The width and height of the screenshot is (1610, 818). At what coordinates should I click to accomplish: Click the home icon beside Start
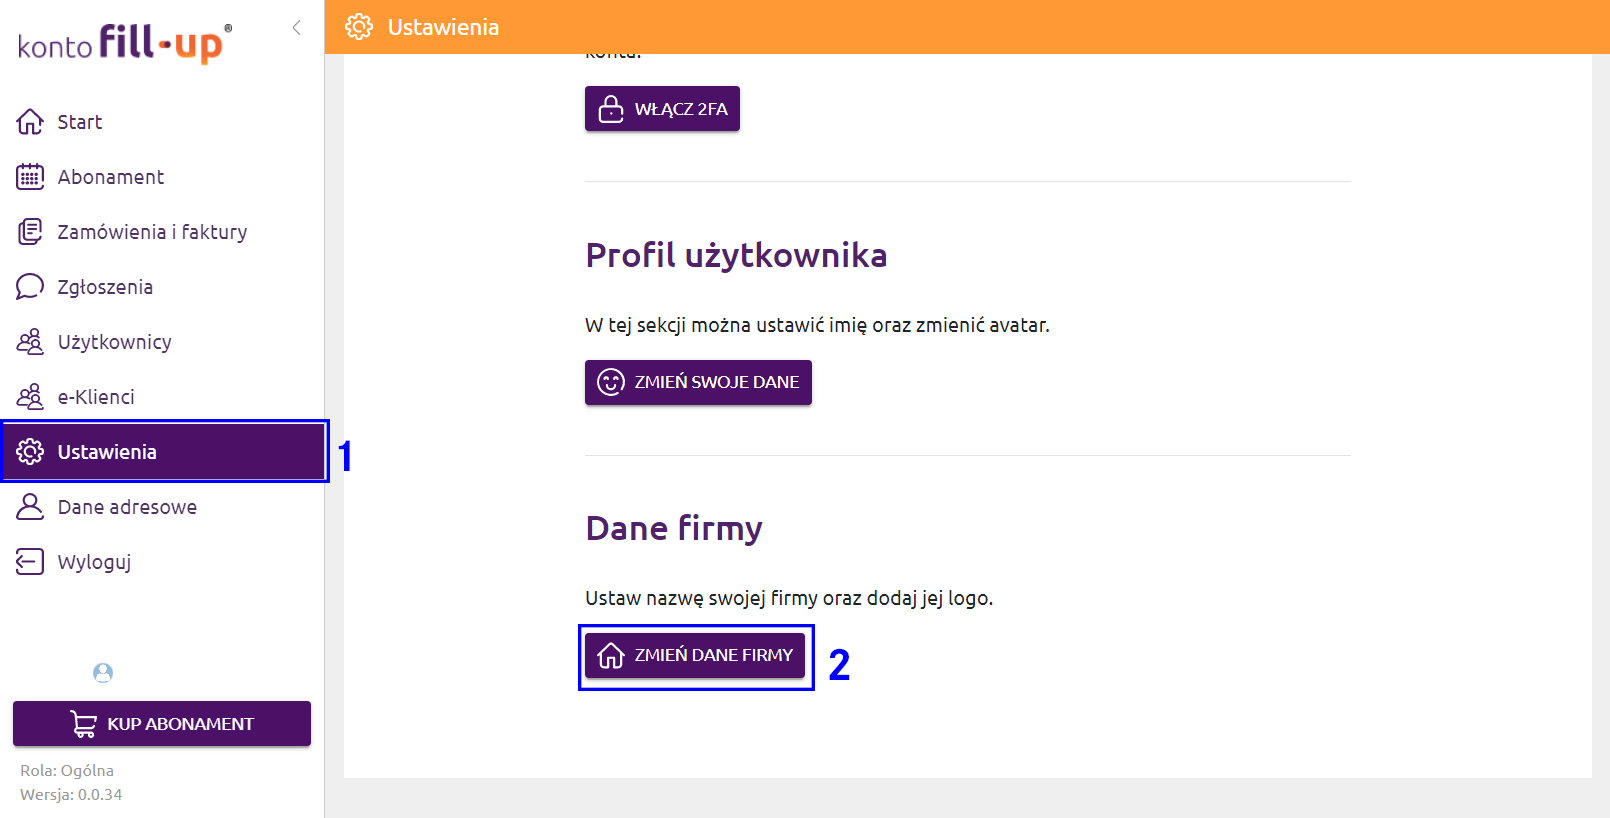tap(30, 122)
